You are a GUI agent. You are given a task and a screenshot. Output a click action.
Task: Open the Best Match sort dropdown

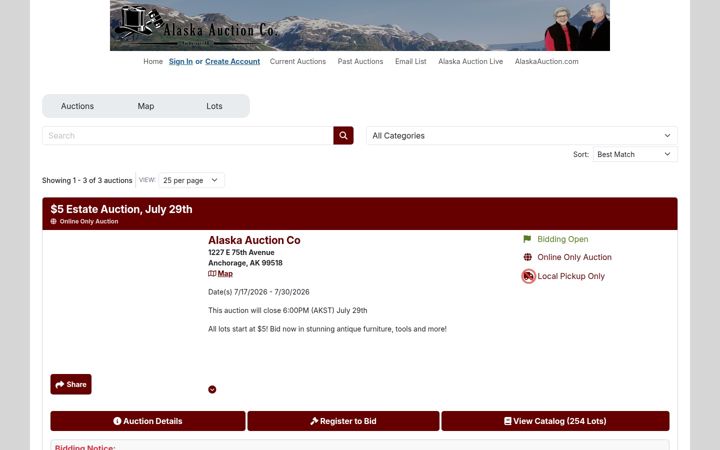click(635, 154)
